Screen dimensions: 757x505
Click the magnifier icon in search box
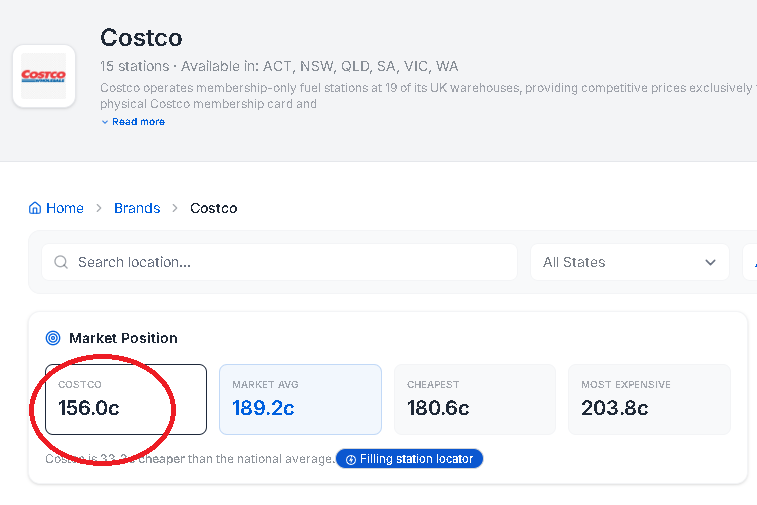(60, 262)
